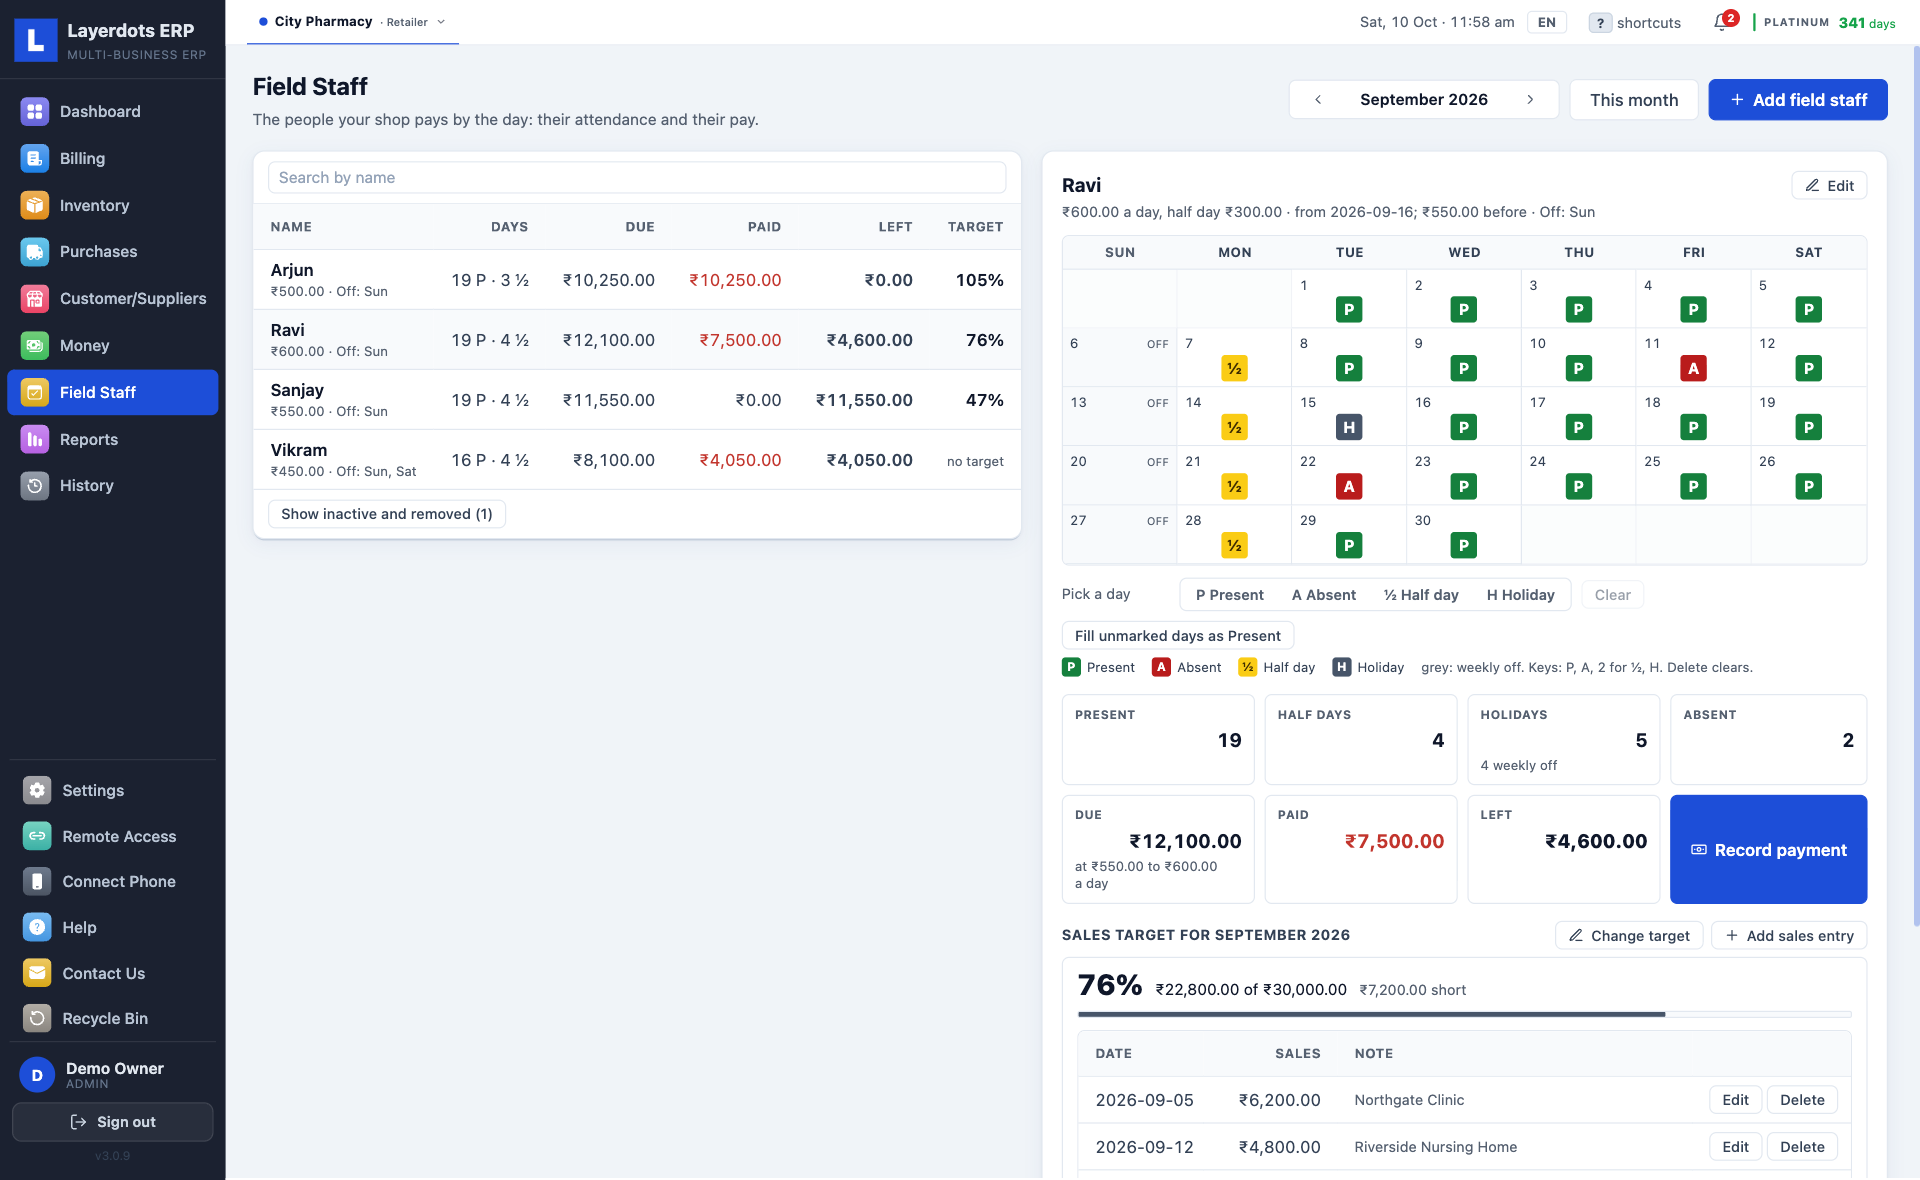Screen dimensions: 1920x1180
Task: Click the Record payment button
Action: pyautogui.click(x=1768, y=850)
